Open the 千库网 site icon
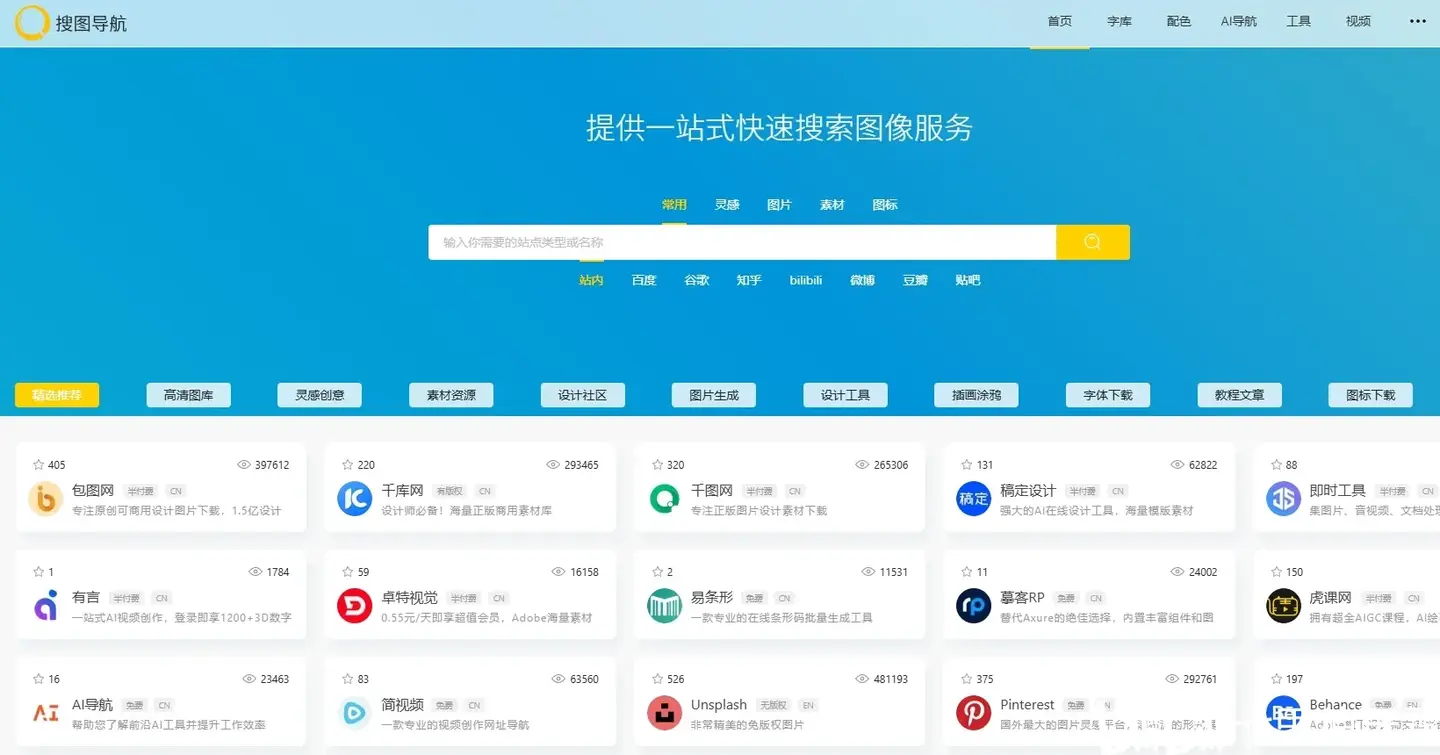 (355, 499)
